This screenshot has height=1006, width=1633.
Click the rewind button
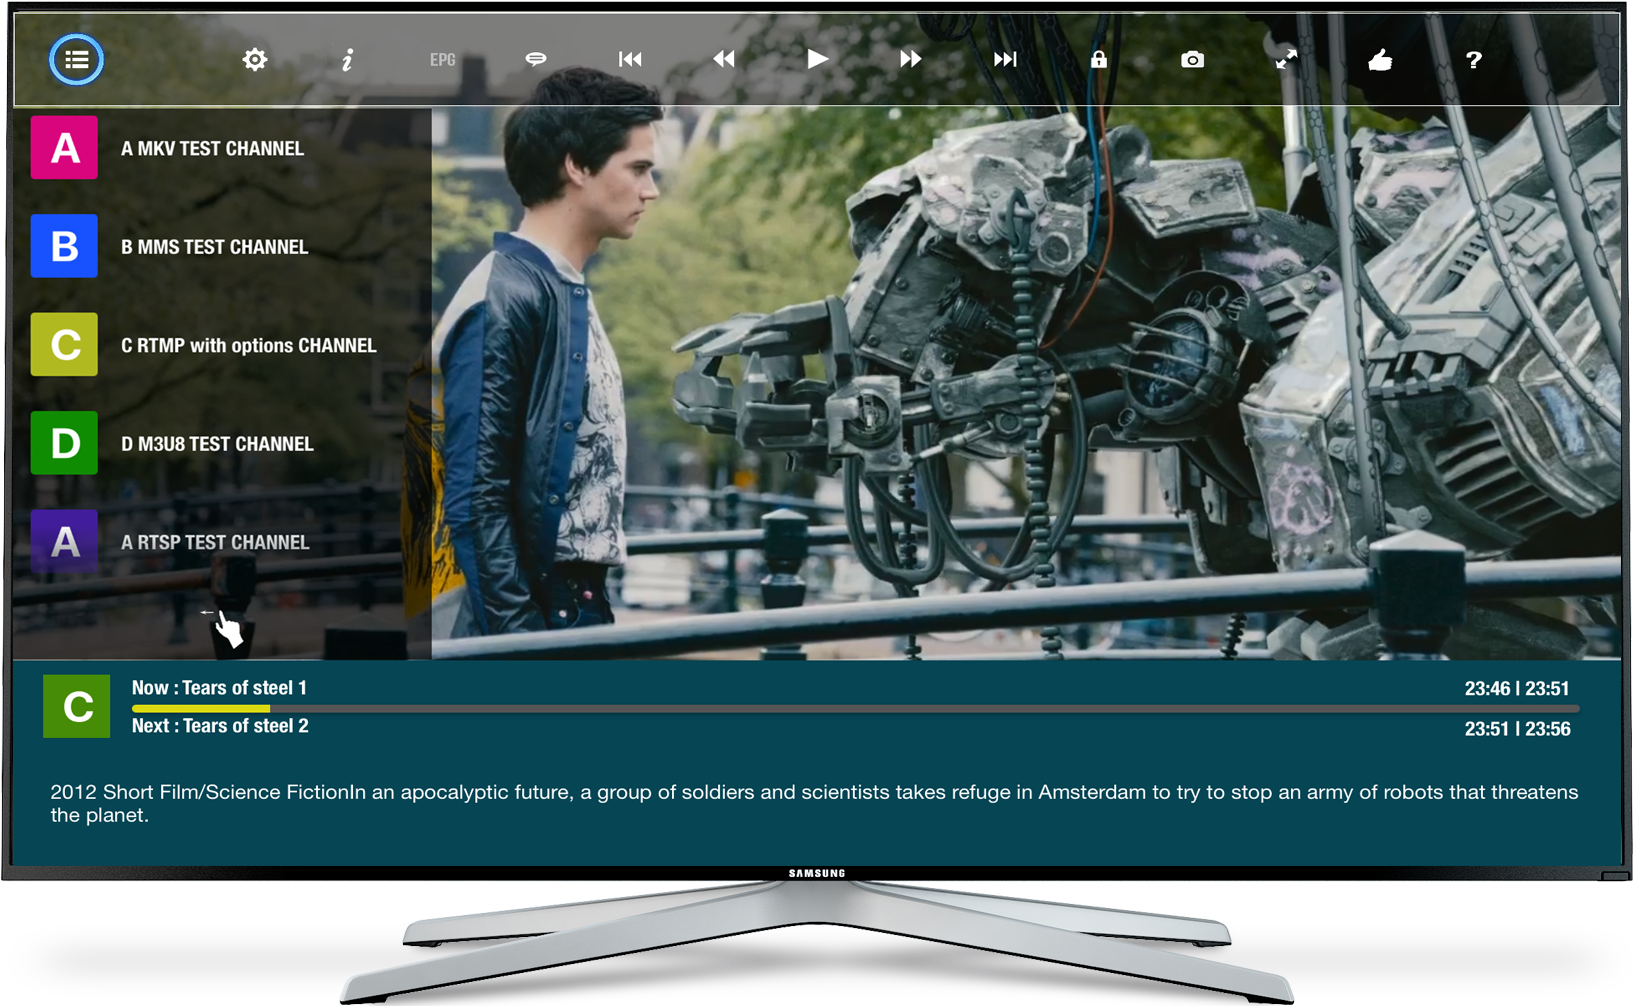[724, 60]
